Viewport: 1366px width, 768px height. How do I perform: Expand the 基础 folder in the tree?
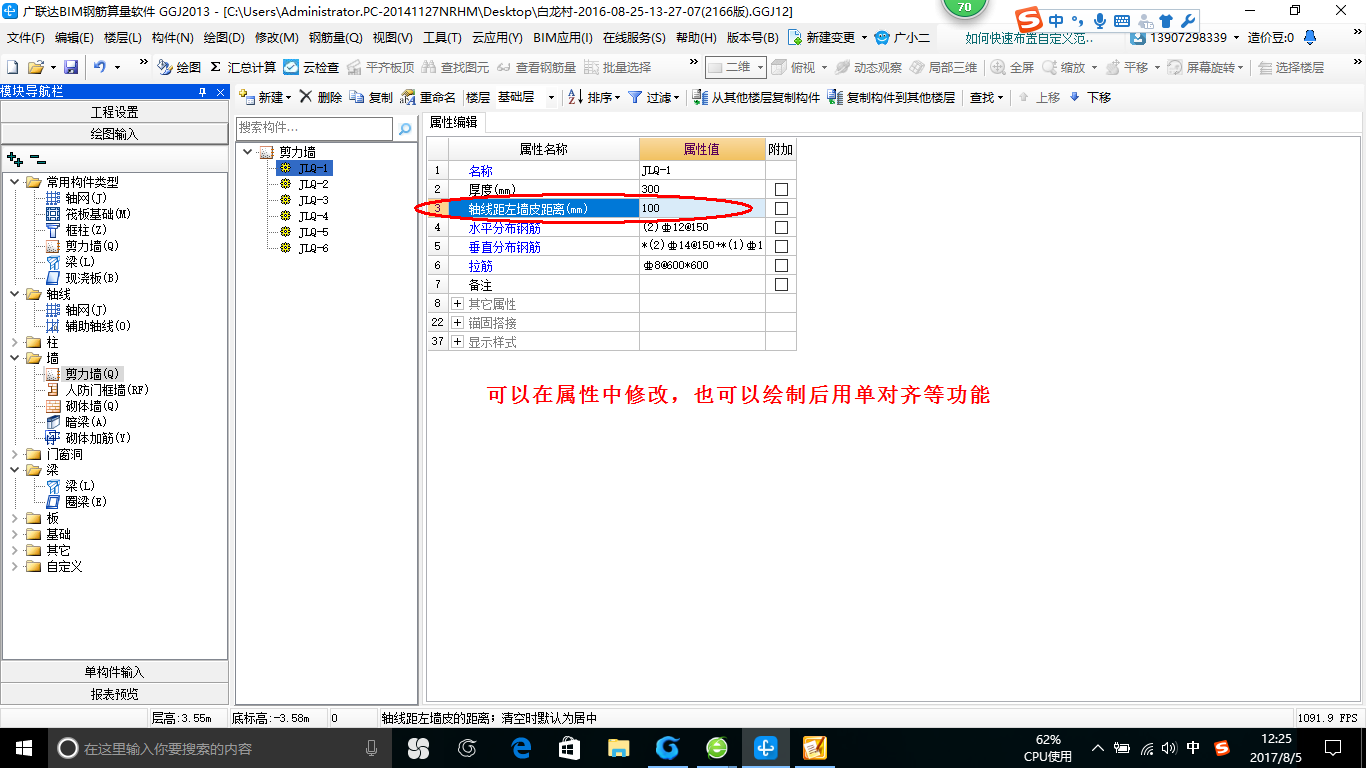[15, 534]
